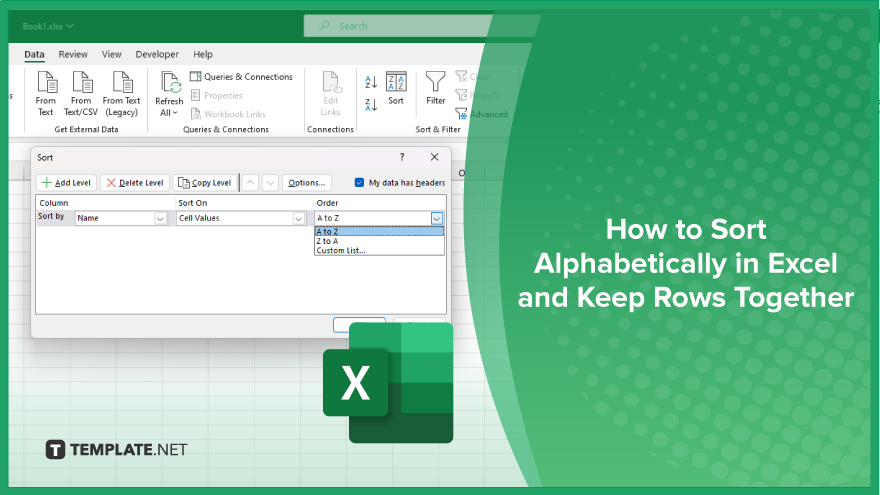Click the Advanced filter option
This screenshot has height=495, width=880.
(482, 114)
